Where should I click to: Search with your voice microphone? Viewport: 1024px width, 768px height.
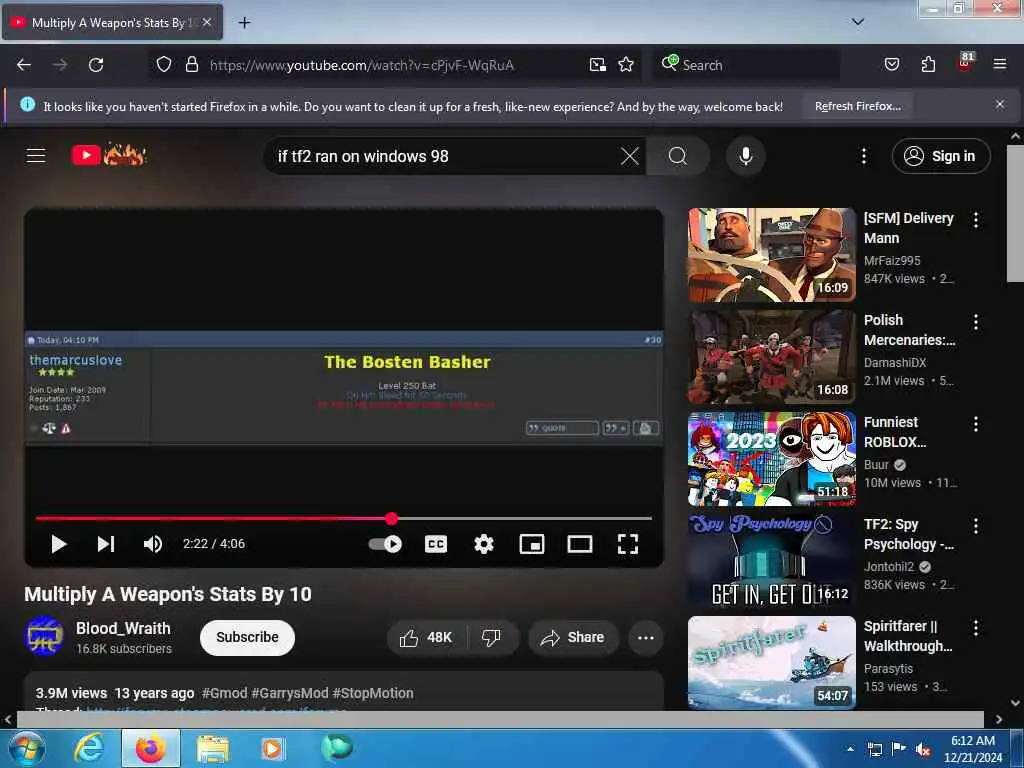[745, 156]
